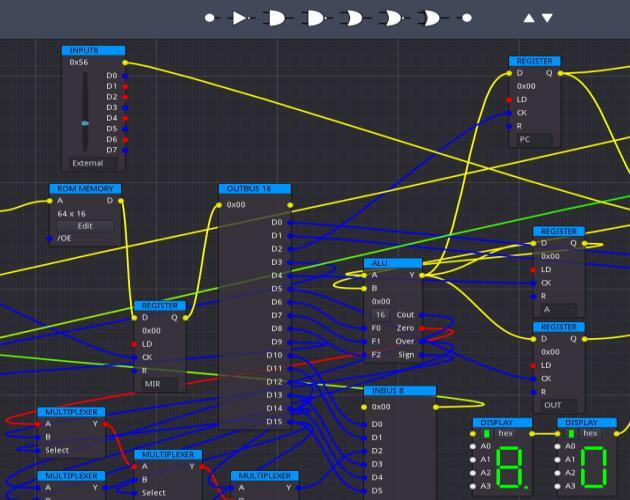630x500 pixels.
Task: Click the 16 bit-width box on ALU
Action: (x=381, y=315)
